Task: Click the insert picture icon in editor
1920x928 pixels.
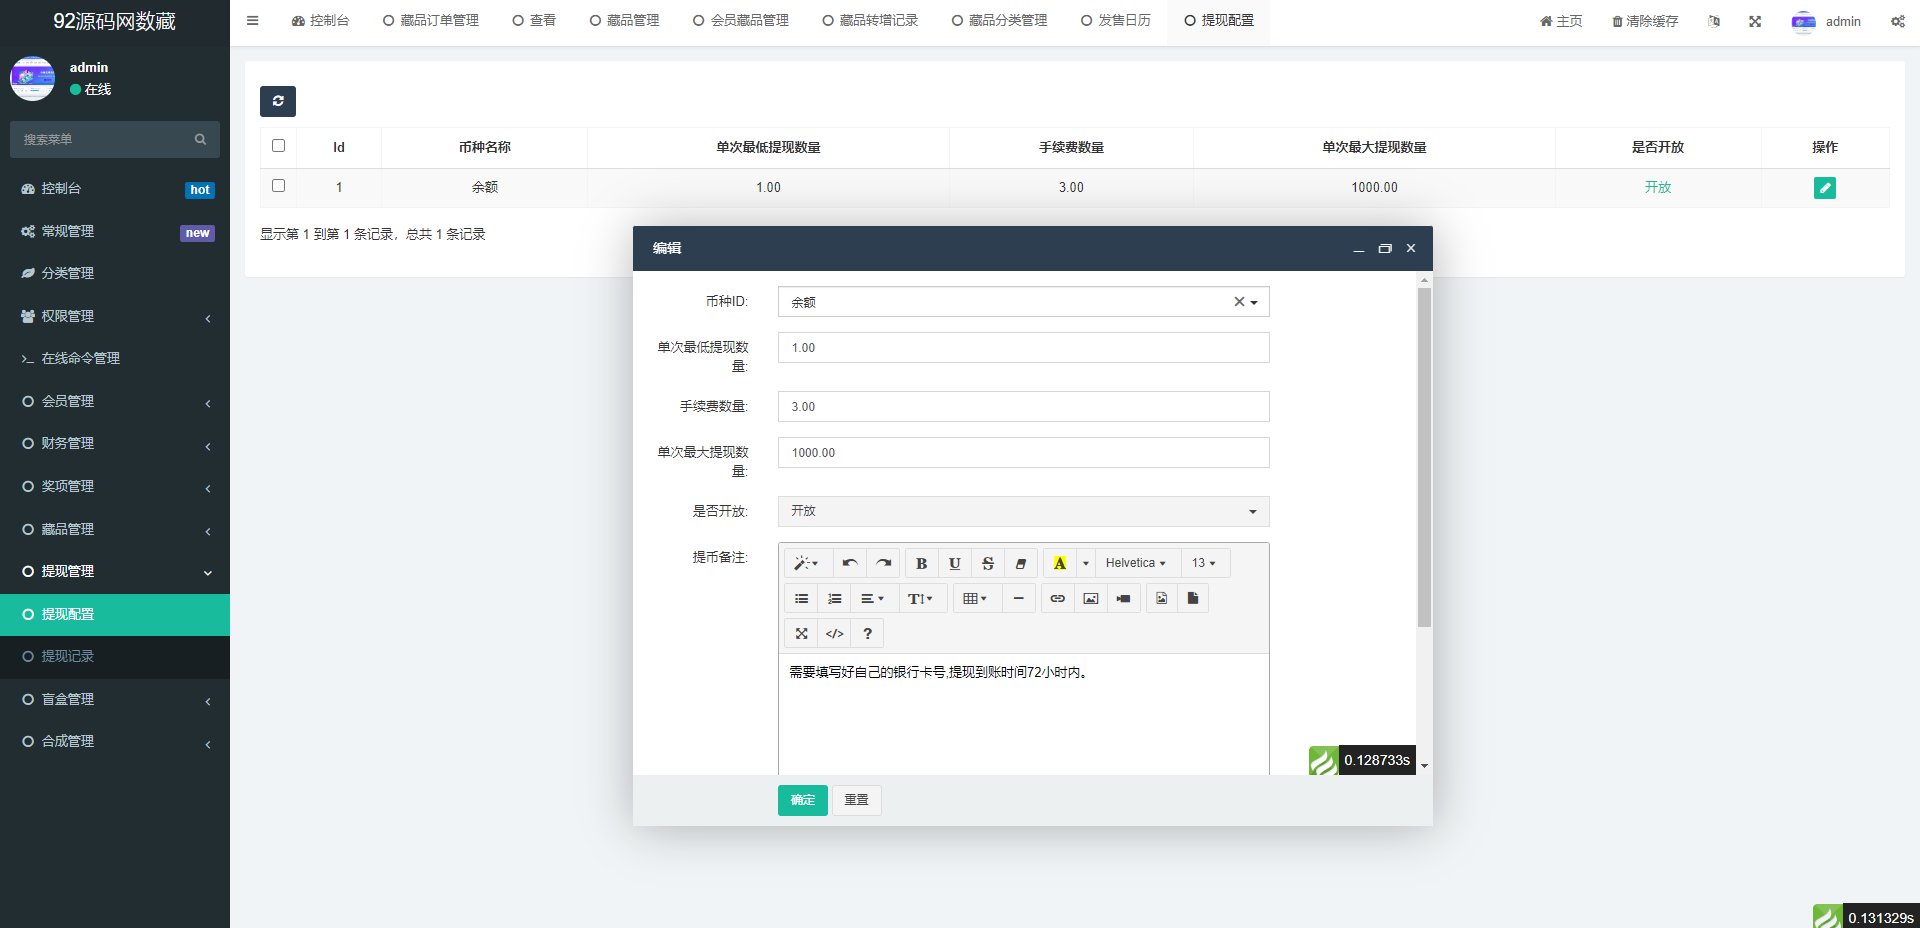Action: click(1090, 598)
